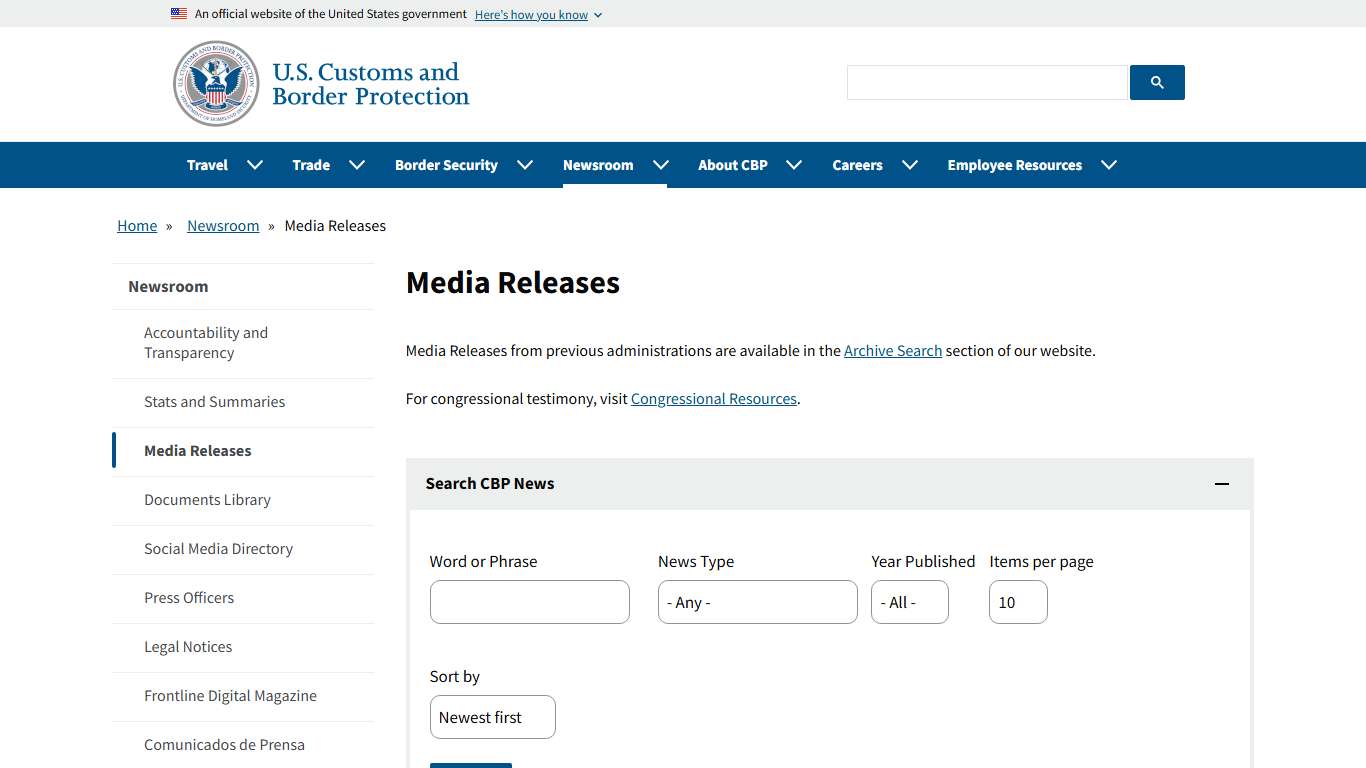The height and width of the screenshot is (768, 1366).
Task: Open the Sort by dropdown
Action: tap(492, 717)
